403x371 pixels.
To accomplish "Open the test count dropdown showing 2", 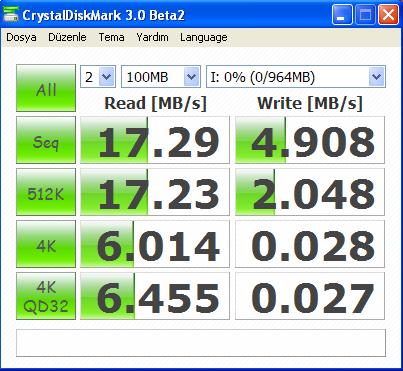I will pyautogui.click(x=98, y=77).
